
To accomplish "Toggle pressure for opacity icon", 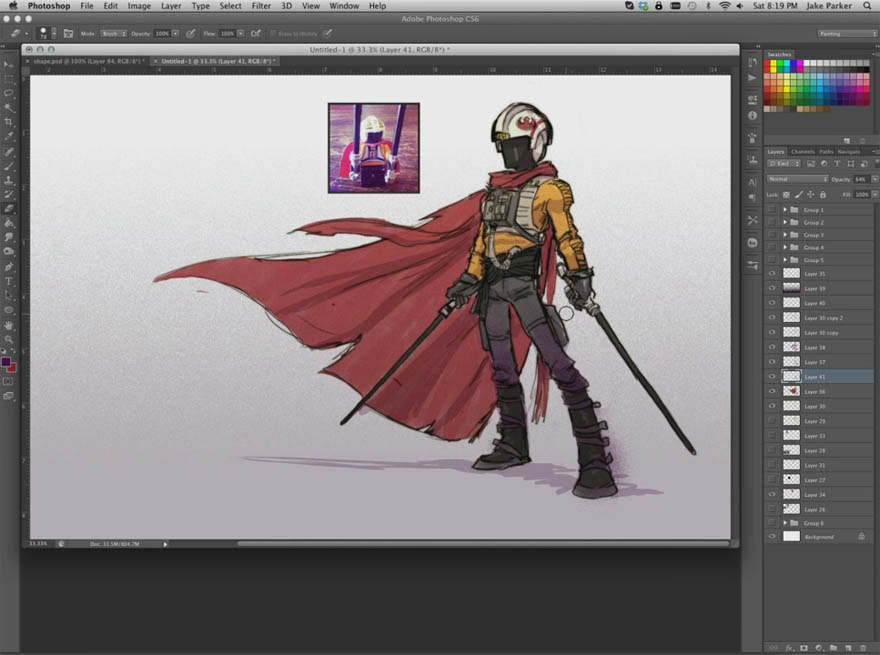I will (x=191, y=34).
